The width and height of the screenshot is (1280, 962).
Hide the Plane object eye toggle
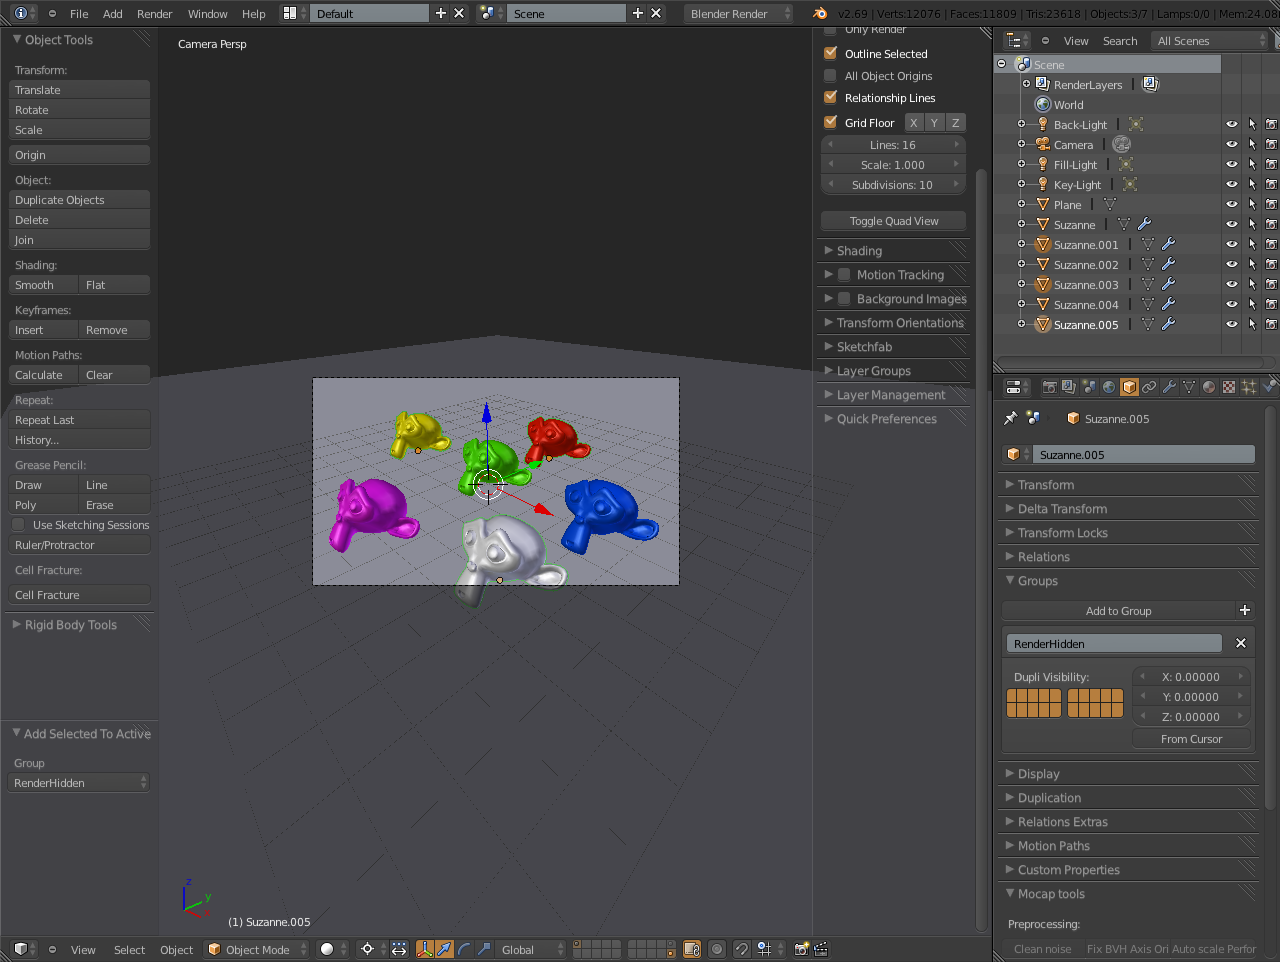[1232, 204]
